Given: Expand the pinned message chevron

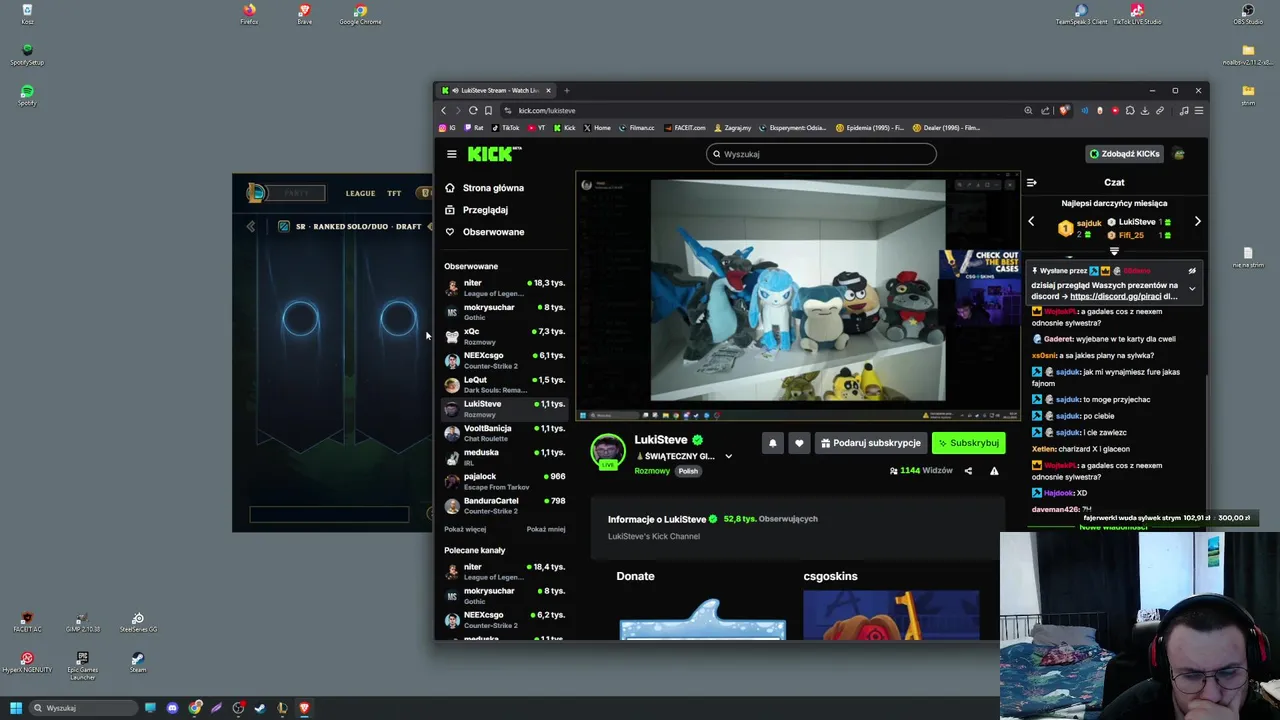Looking at the screenshot, I should [x=1192, y=289].
